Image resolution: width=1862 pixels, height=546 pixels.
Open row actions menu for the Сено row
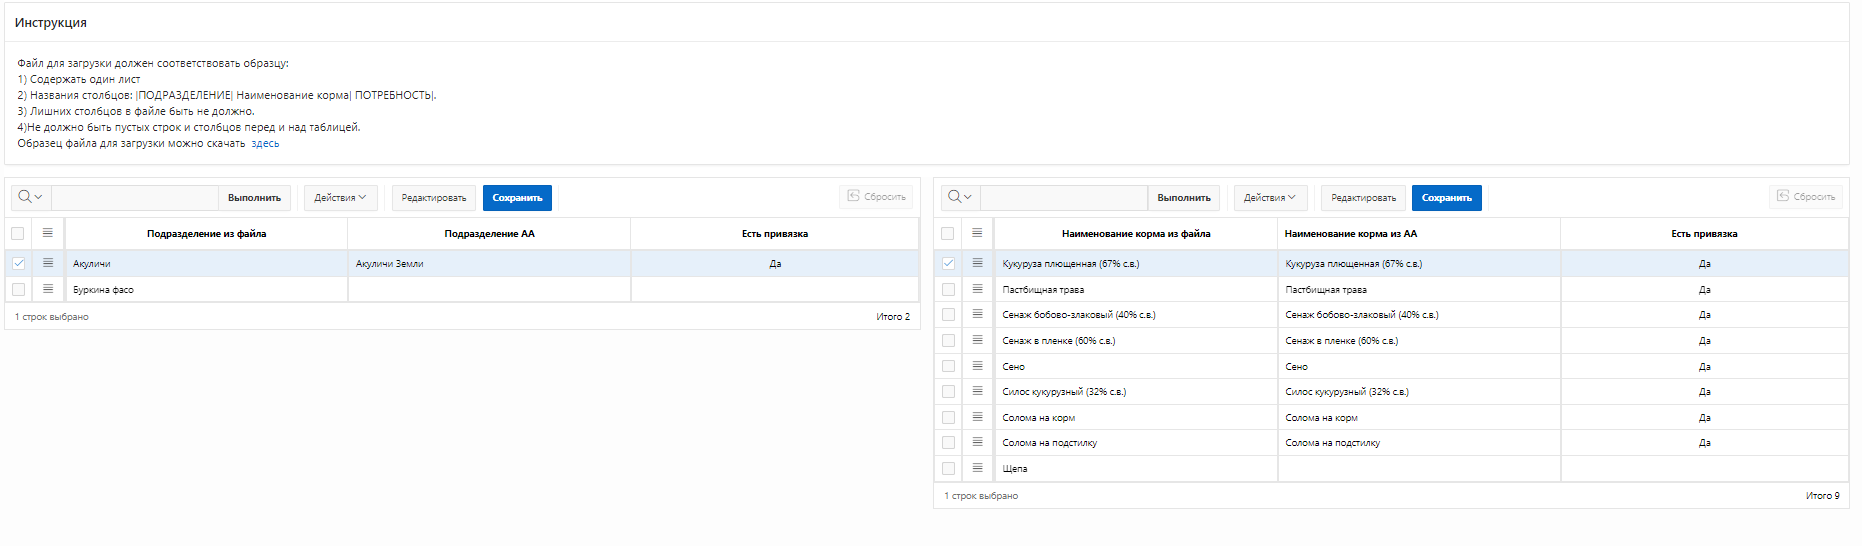click(x=977, y=366)
